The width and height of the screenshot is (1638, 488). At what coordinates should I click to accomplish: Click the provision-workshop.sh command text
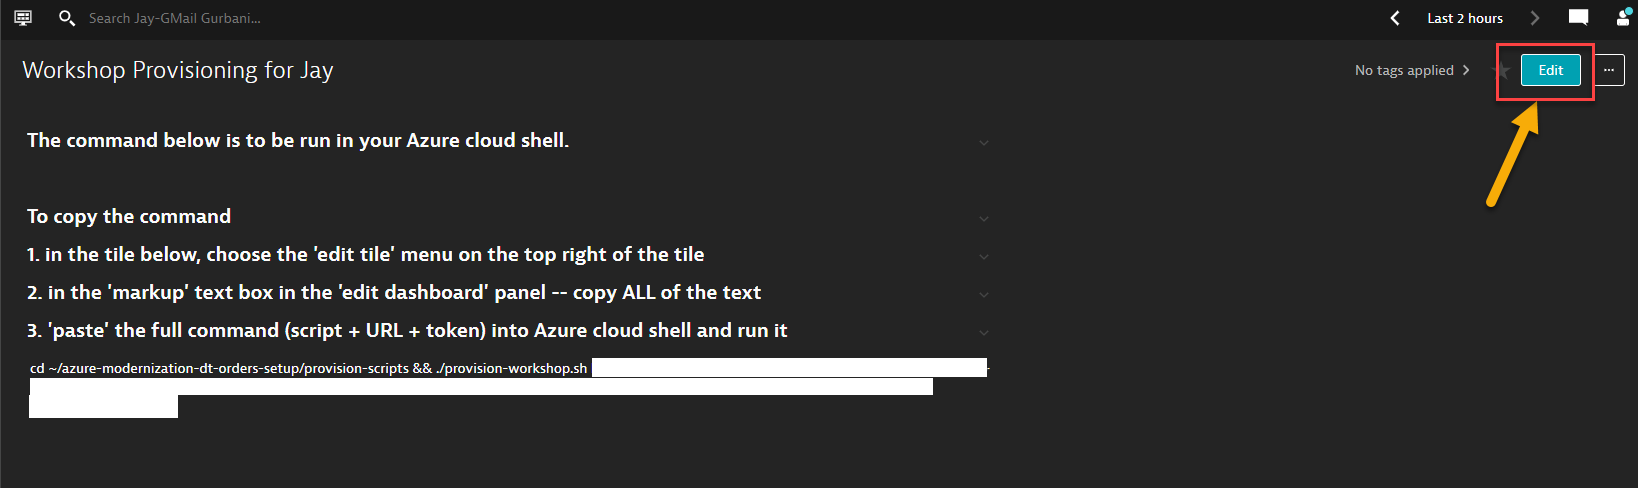pyautogui.click(x=309, y=368)
